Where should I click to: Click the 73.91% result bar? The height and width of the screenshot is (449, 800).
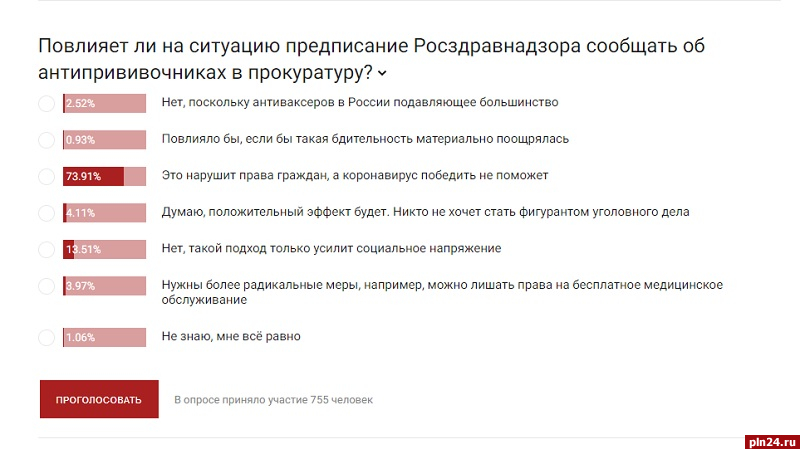pos(104,176)
